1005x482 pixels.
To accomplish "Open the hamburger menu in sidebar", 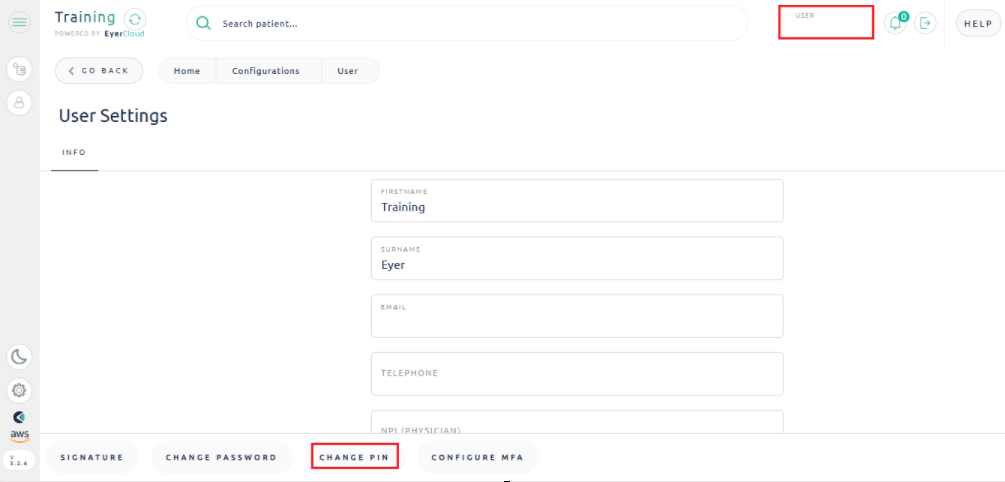I will tap(20, 22).
